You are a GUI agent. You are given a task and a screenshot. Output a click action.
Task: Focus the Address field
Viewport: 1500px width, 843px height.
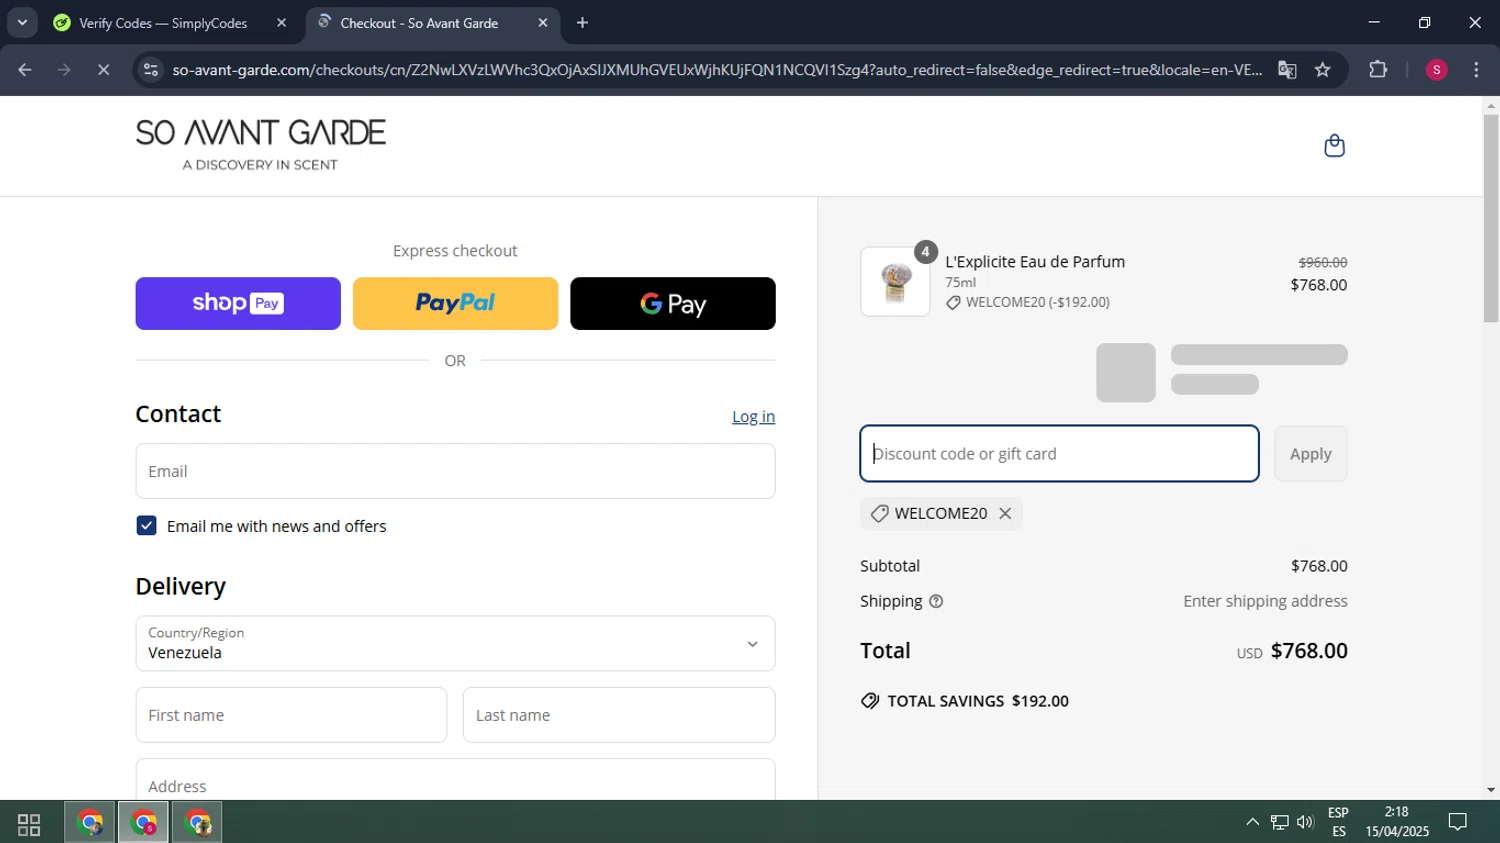[x=455, y=780]
